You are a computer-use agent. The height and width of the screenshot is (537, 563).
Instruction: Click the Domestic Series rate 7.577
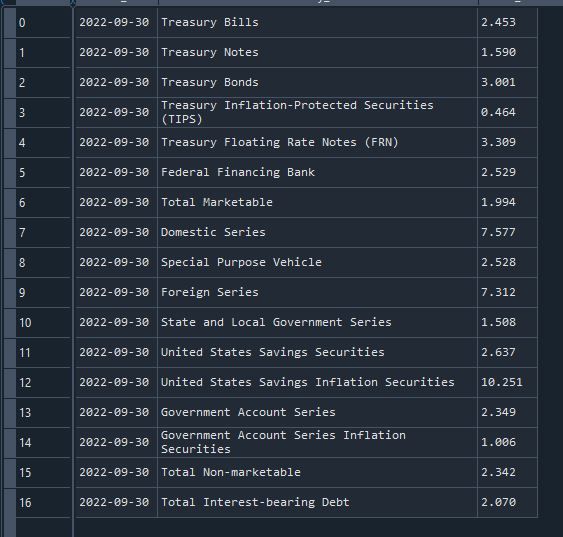coord(507,232)
